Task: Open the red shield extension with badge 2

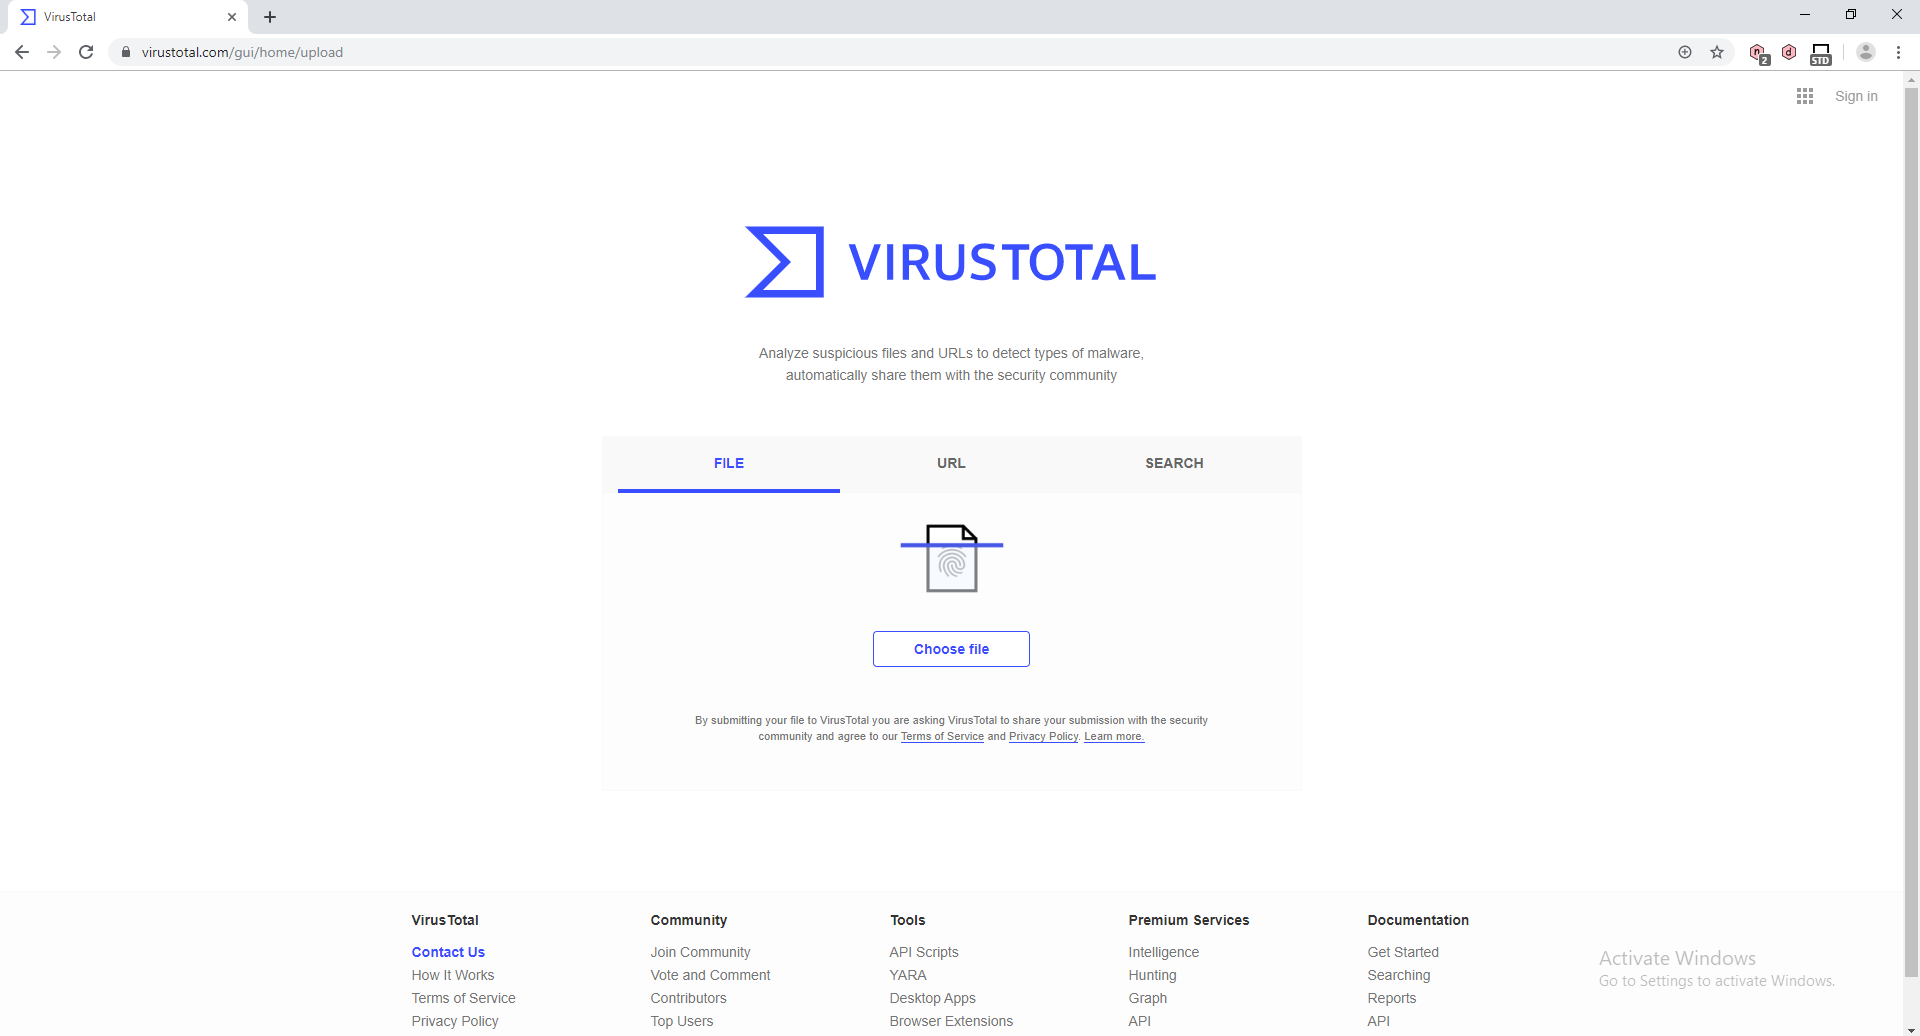Action: [1759, 53]
